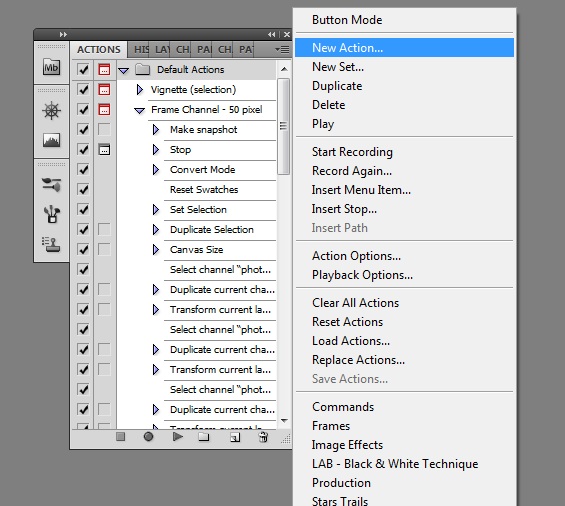The width and height of the screenshot is (565, 506).
Task: Collapse the panel group with left double arrows
Action: pyautogui.click(x=272, y=35)
